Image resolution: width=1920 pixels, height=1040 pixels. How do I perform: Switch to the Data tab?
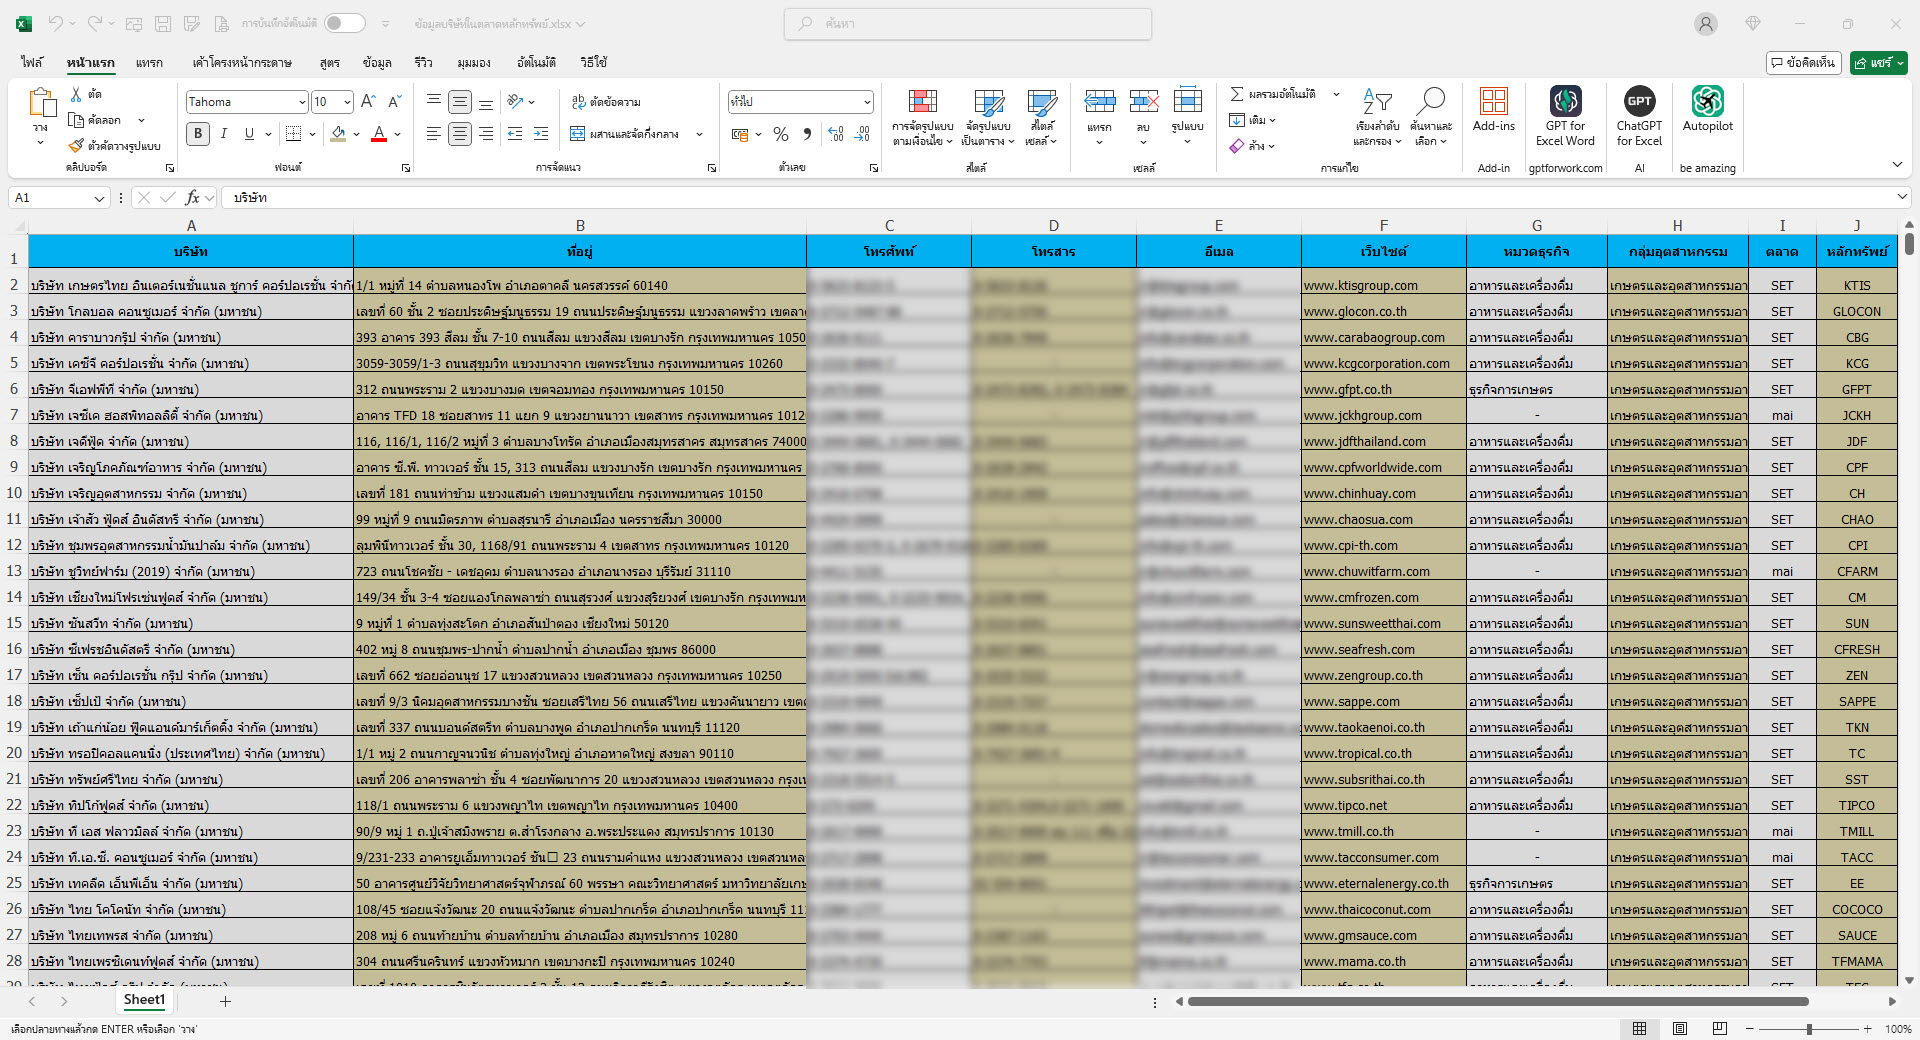(x=377, y=62)
